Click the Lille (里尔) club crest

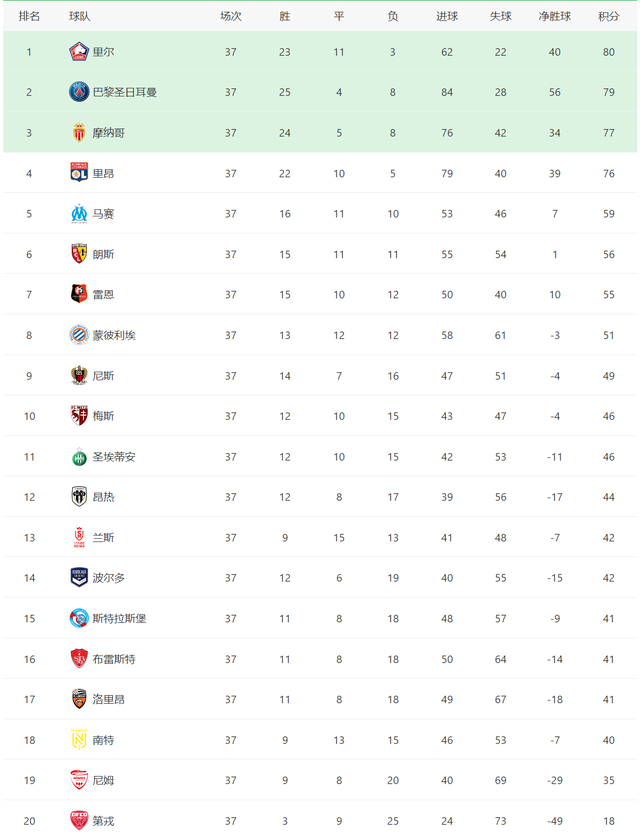(x=79, y=52)
